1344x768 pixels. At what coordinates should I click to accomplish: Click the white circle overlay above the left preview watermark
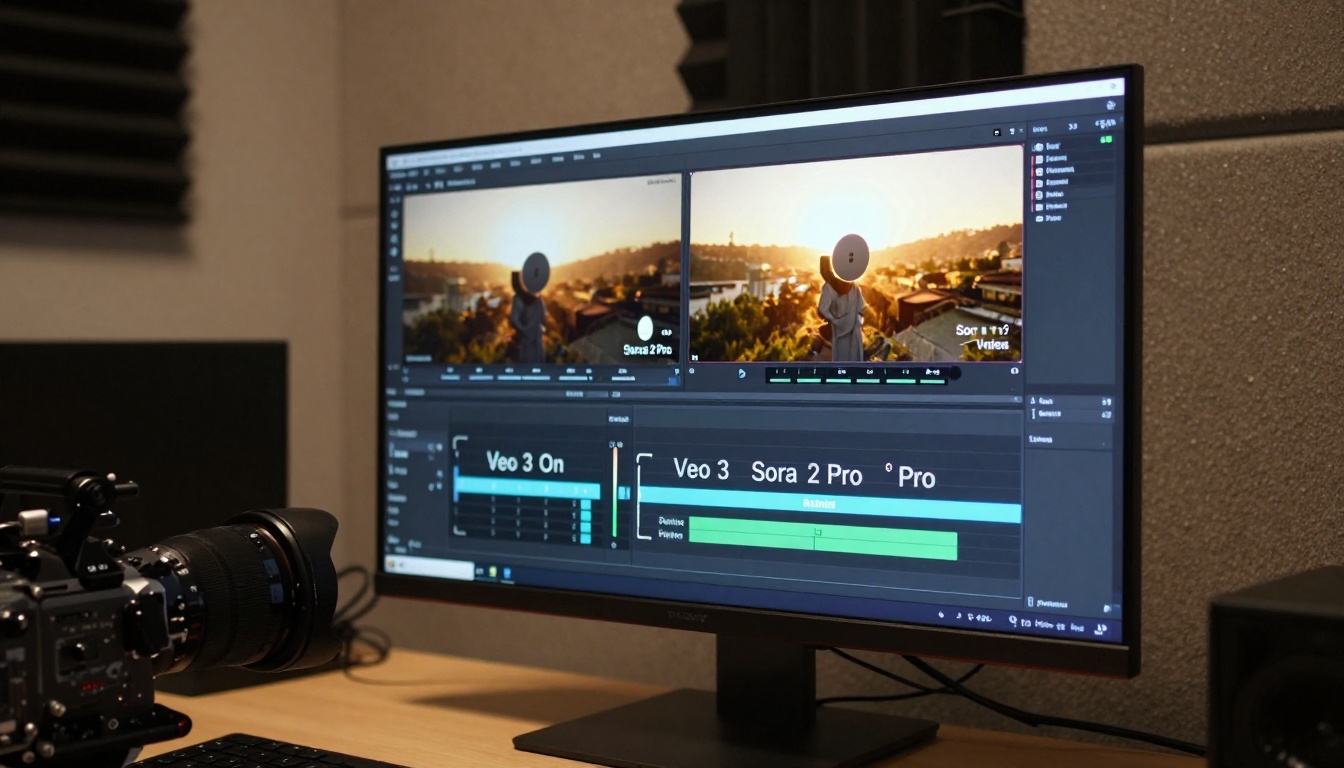click(645, 327)
